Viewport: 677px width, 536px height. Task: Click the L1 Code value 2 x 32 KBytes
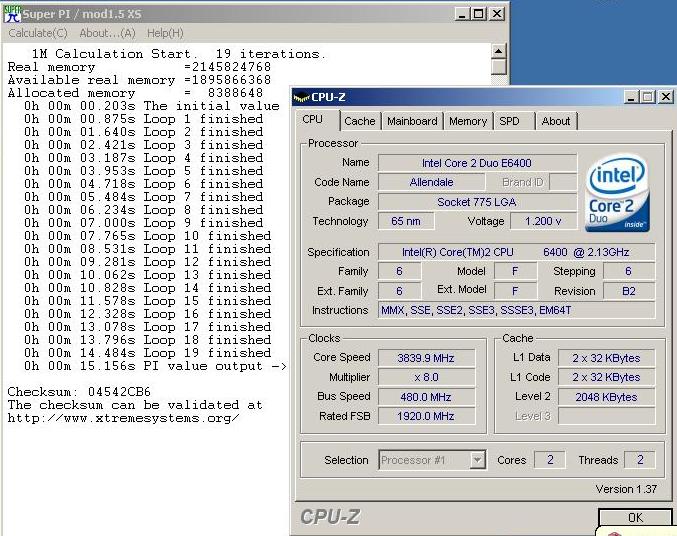606,377
